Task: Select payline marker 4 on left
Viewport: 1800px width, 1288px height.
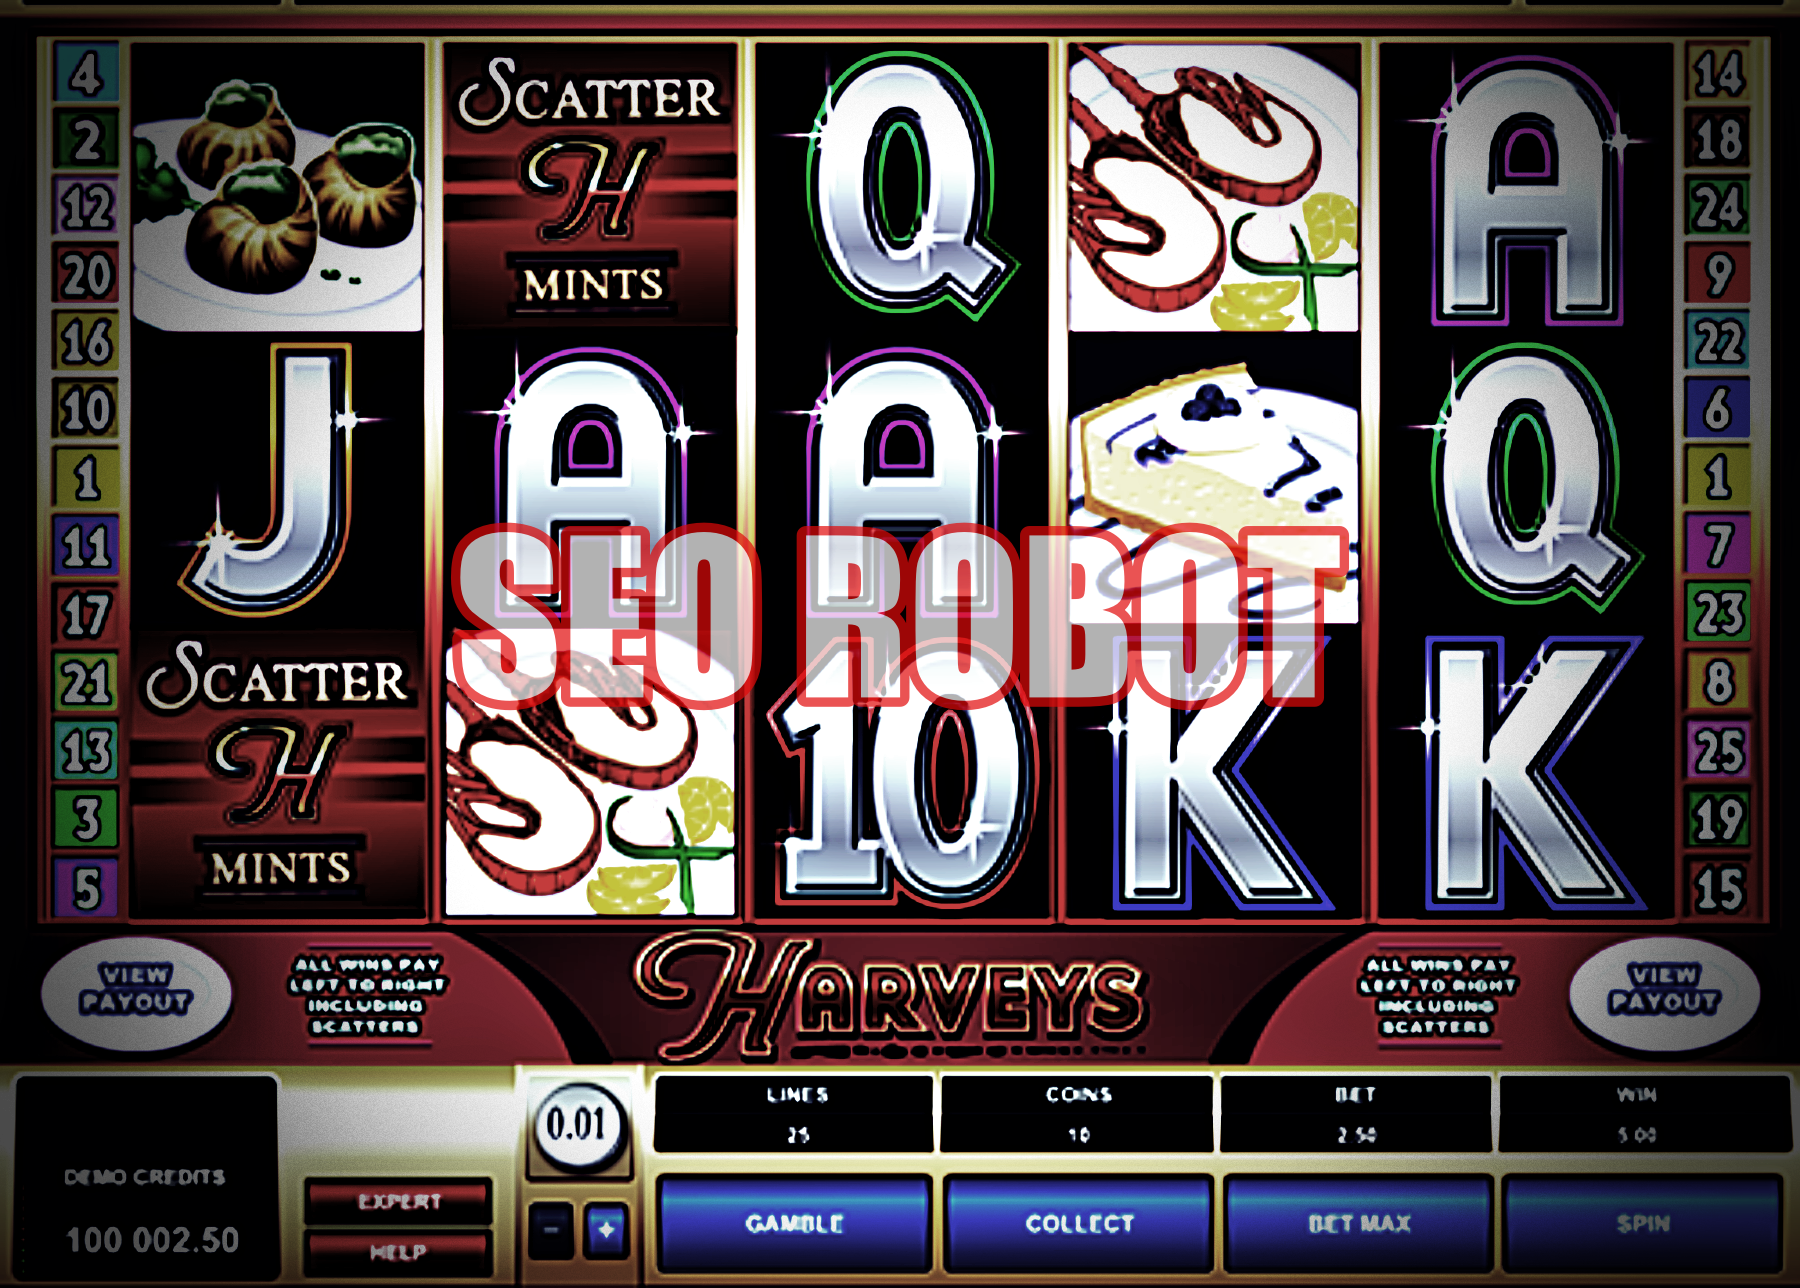Action: [86, 72]
